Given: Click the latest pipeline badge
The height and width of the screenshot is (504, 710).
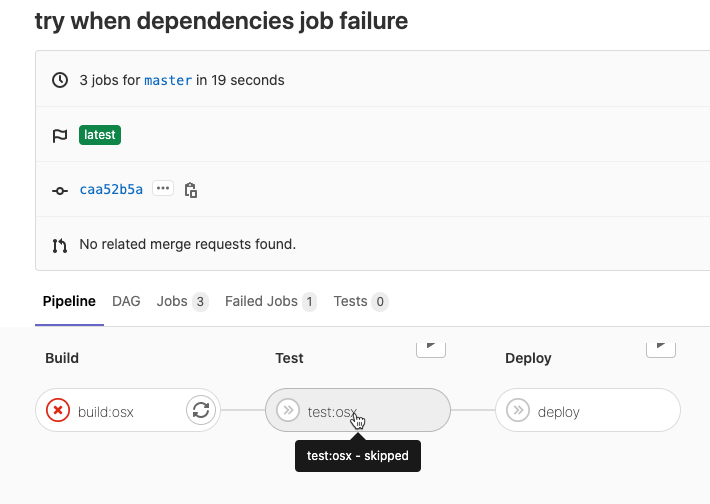Looking at the screenshot, I should (100, 134).
